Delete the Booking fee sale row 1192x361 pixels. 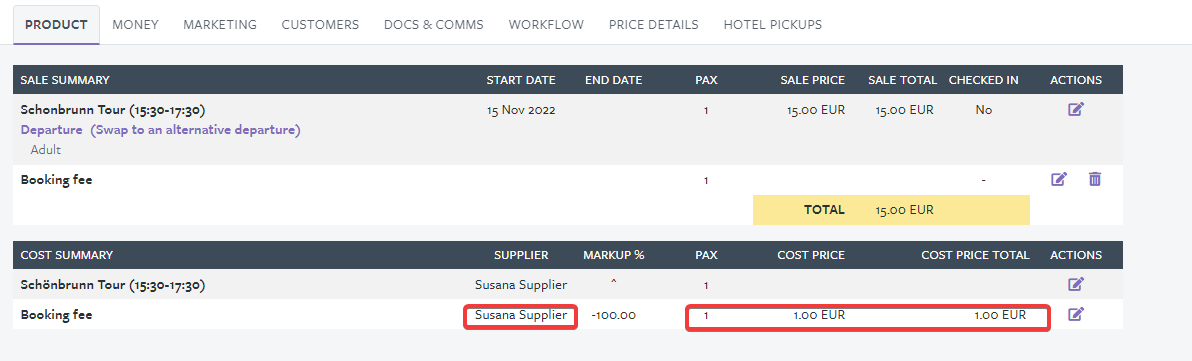pos(1095,179)
